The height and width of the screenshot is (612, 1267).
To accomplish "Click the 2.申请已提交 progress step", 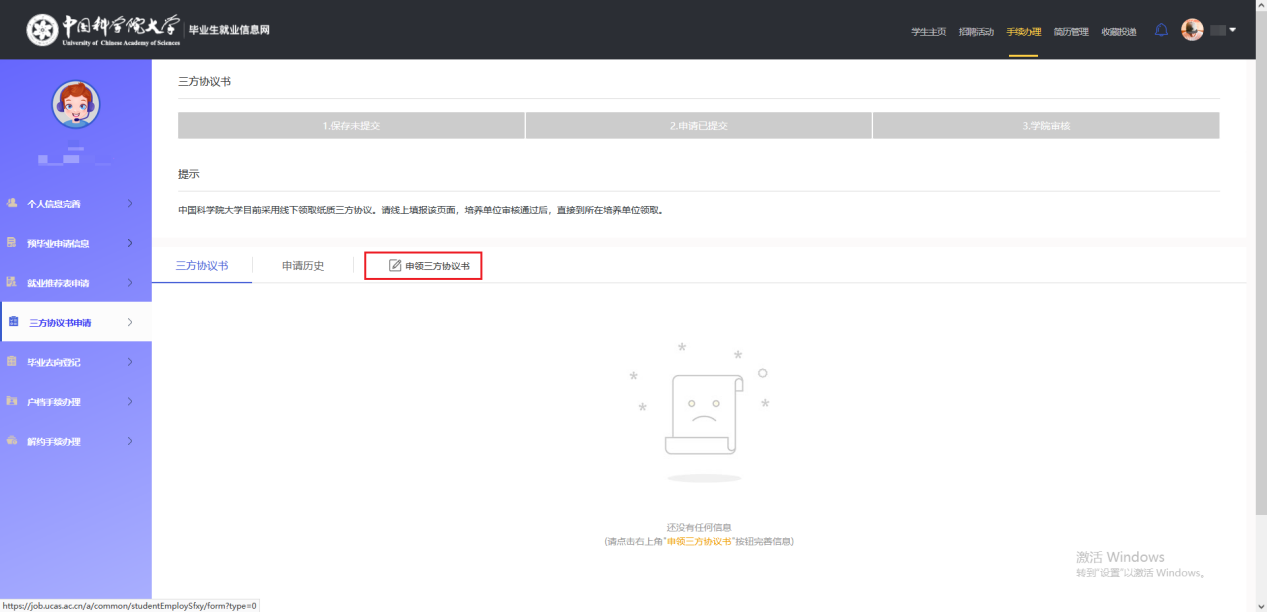I will (x=698, y=126).
